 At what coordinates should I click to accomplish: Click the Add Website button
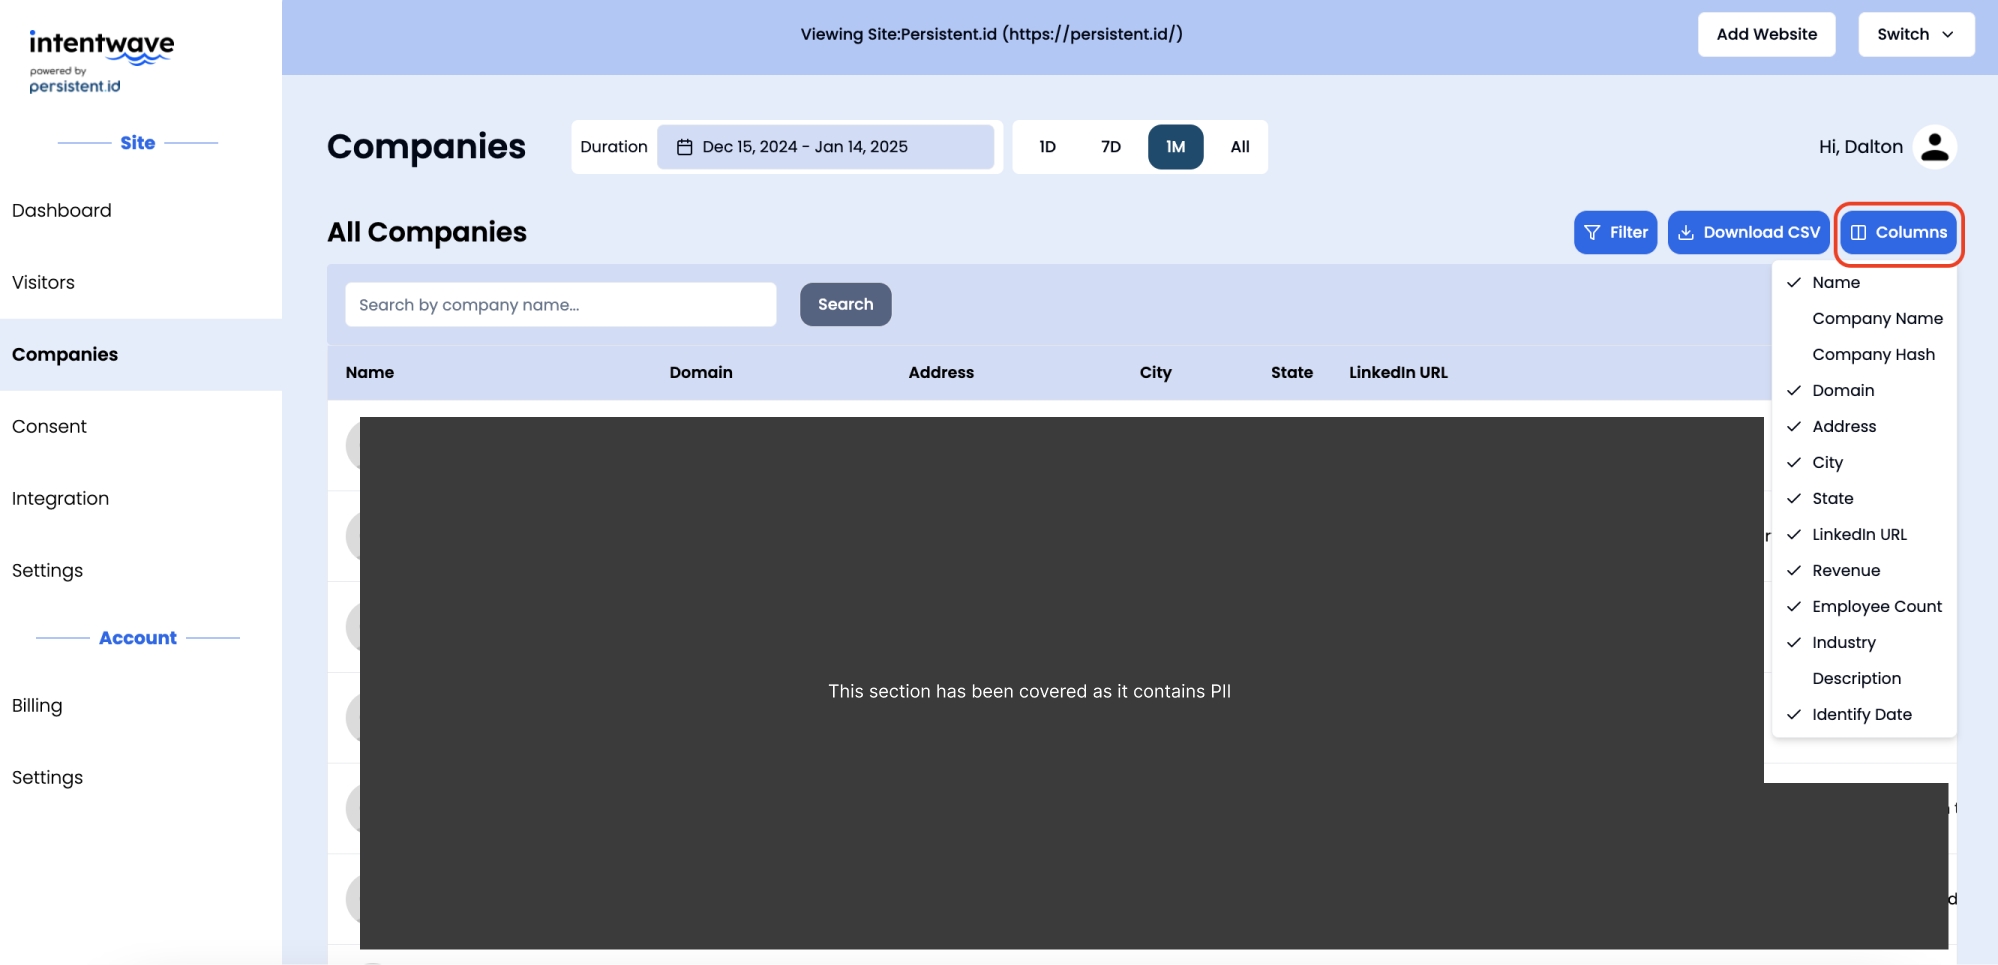[x=1766, y=34]
